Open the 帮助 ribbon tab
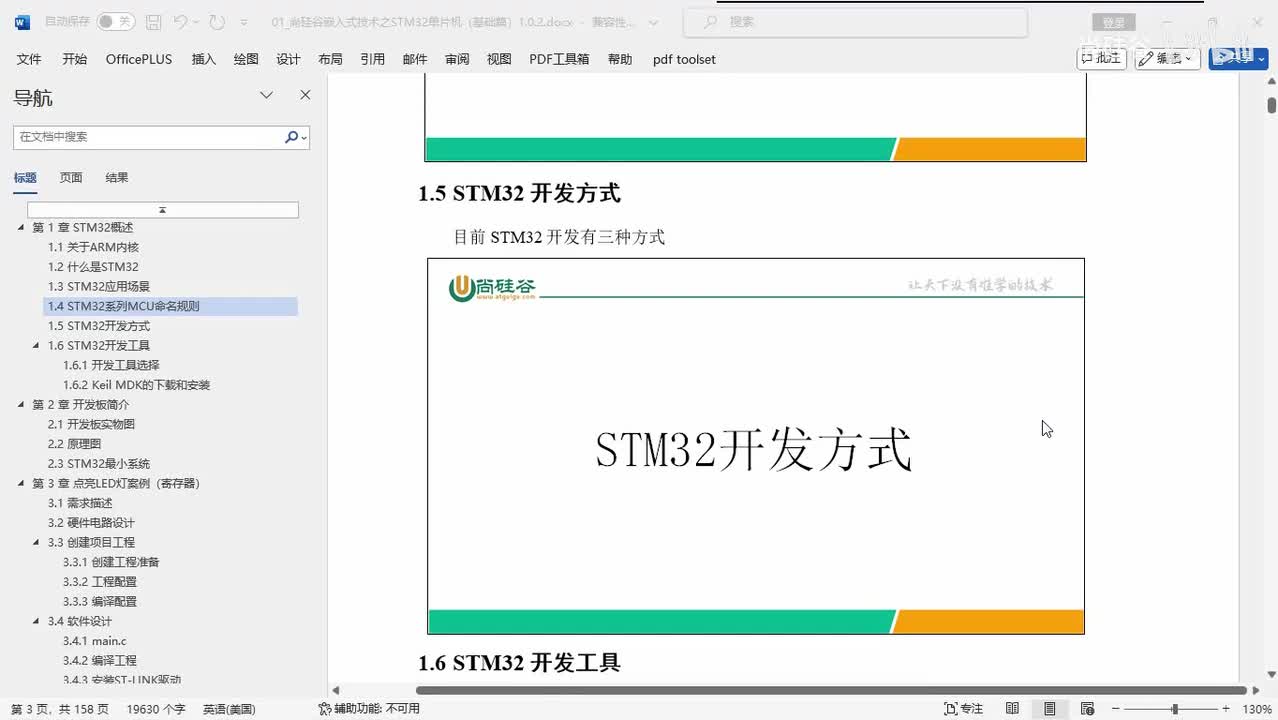The width and height of the screenshot is (1278, 720). pyautogui.click(x=620, y=59)
